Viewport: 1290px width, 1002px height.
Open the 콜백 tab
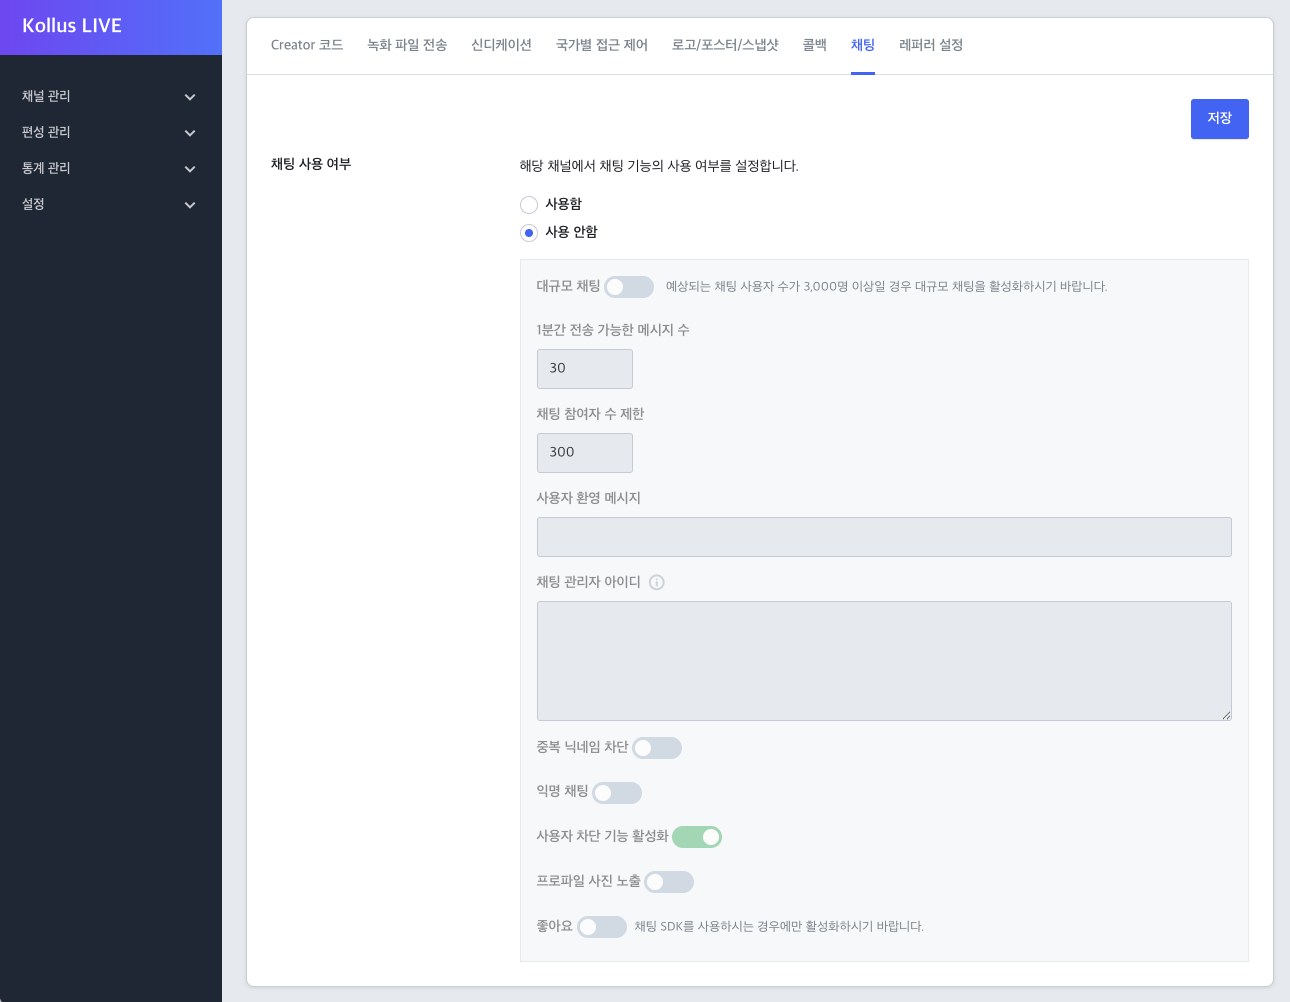tap(814, 45)
